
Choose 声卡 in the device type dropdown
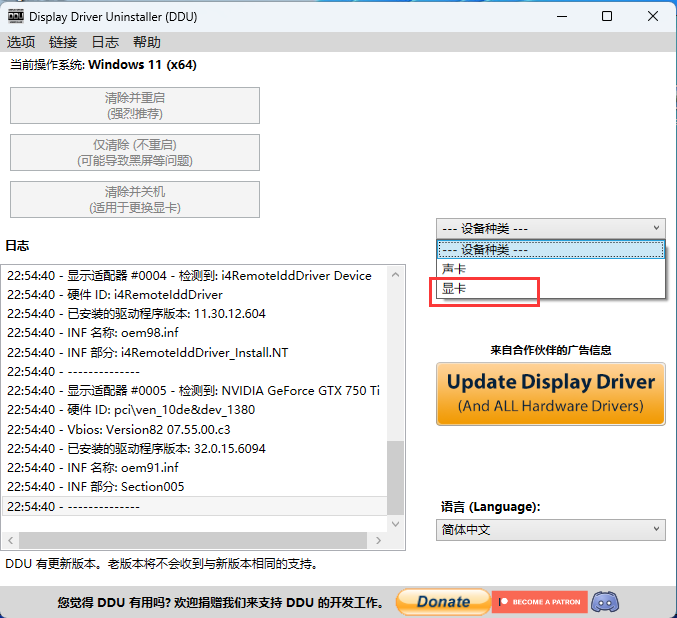click(455, 269)
